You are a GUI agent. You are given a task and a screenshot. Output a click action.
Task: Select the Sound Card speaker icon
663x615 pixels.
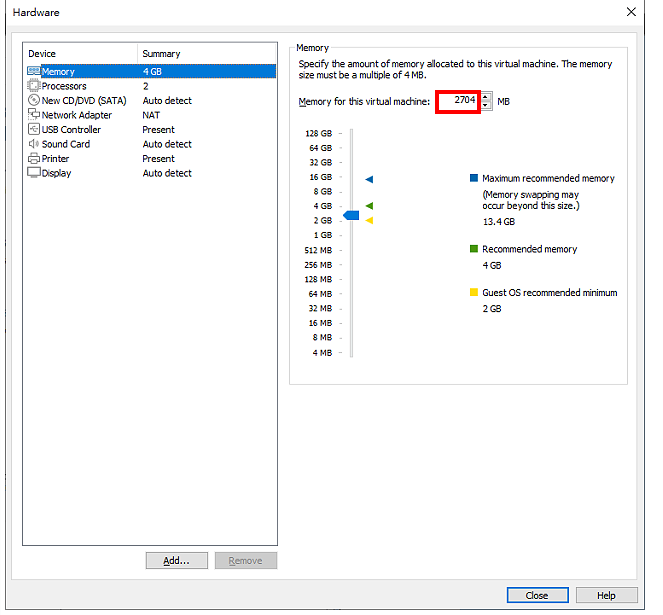click(x=33, y=144)
